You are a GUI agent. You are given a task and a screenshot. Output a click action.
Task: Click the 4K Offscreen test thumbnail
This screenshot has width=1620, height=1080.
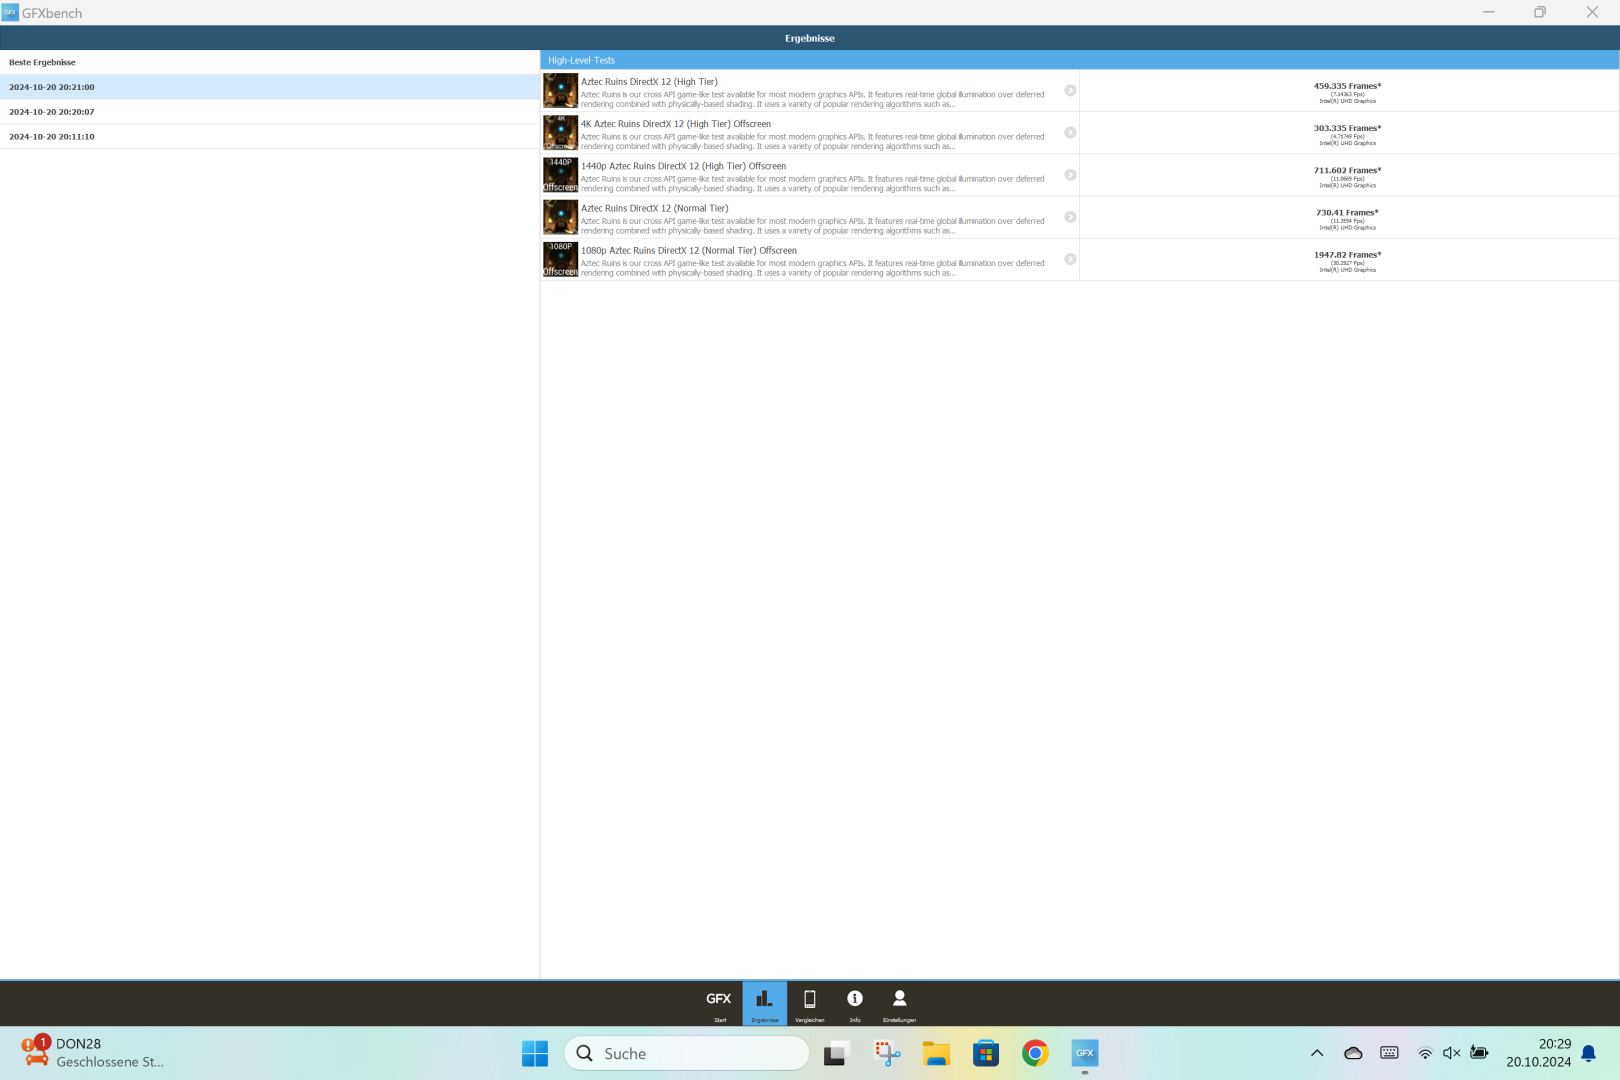pos(561,132)
